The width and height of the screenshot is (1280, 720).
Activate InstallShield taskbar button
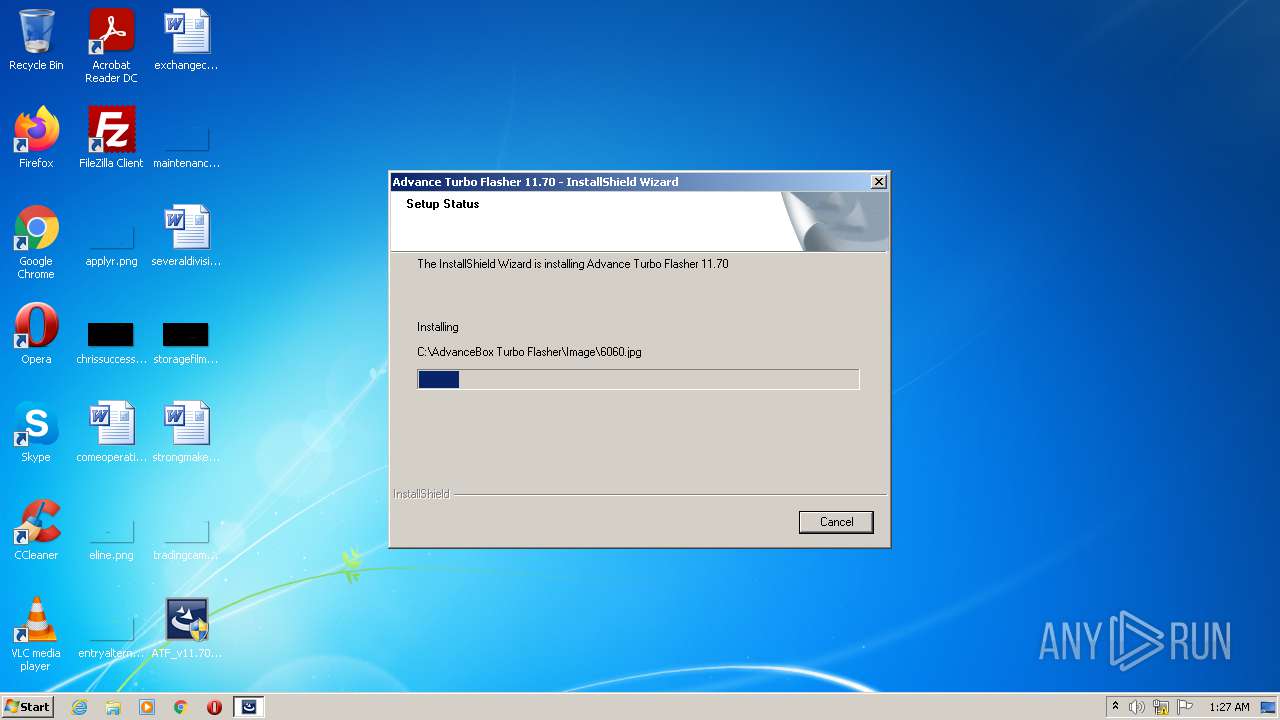(249, 707)
